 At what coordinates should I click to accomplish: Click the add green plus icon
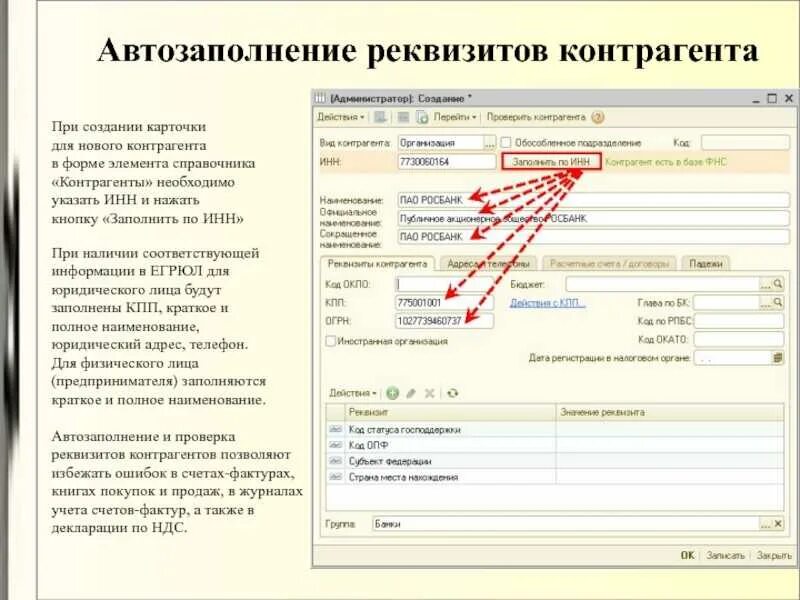point(392,393)
